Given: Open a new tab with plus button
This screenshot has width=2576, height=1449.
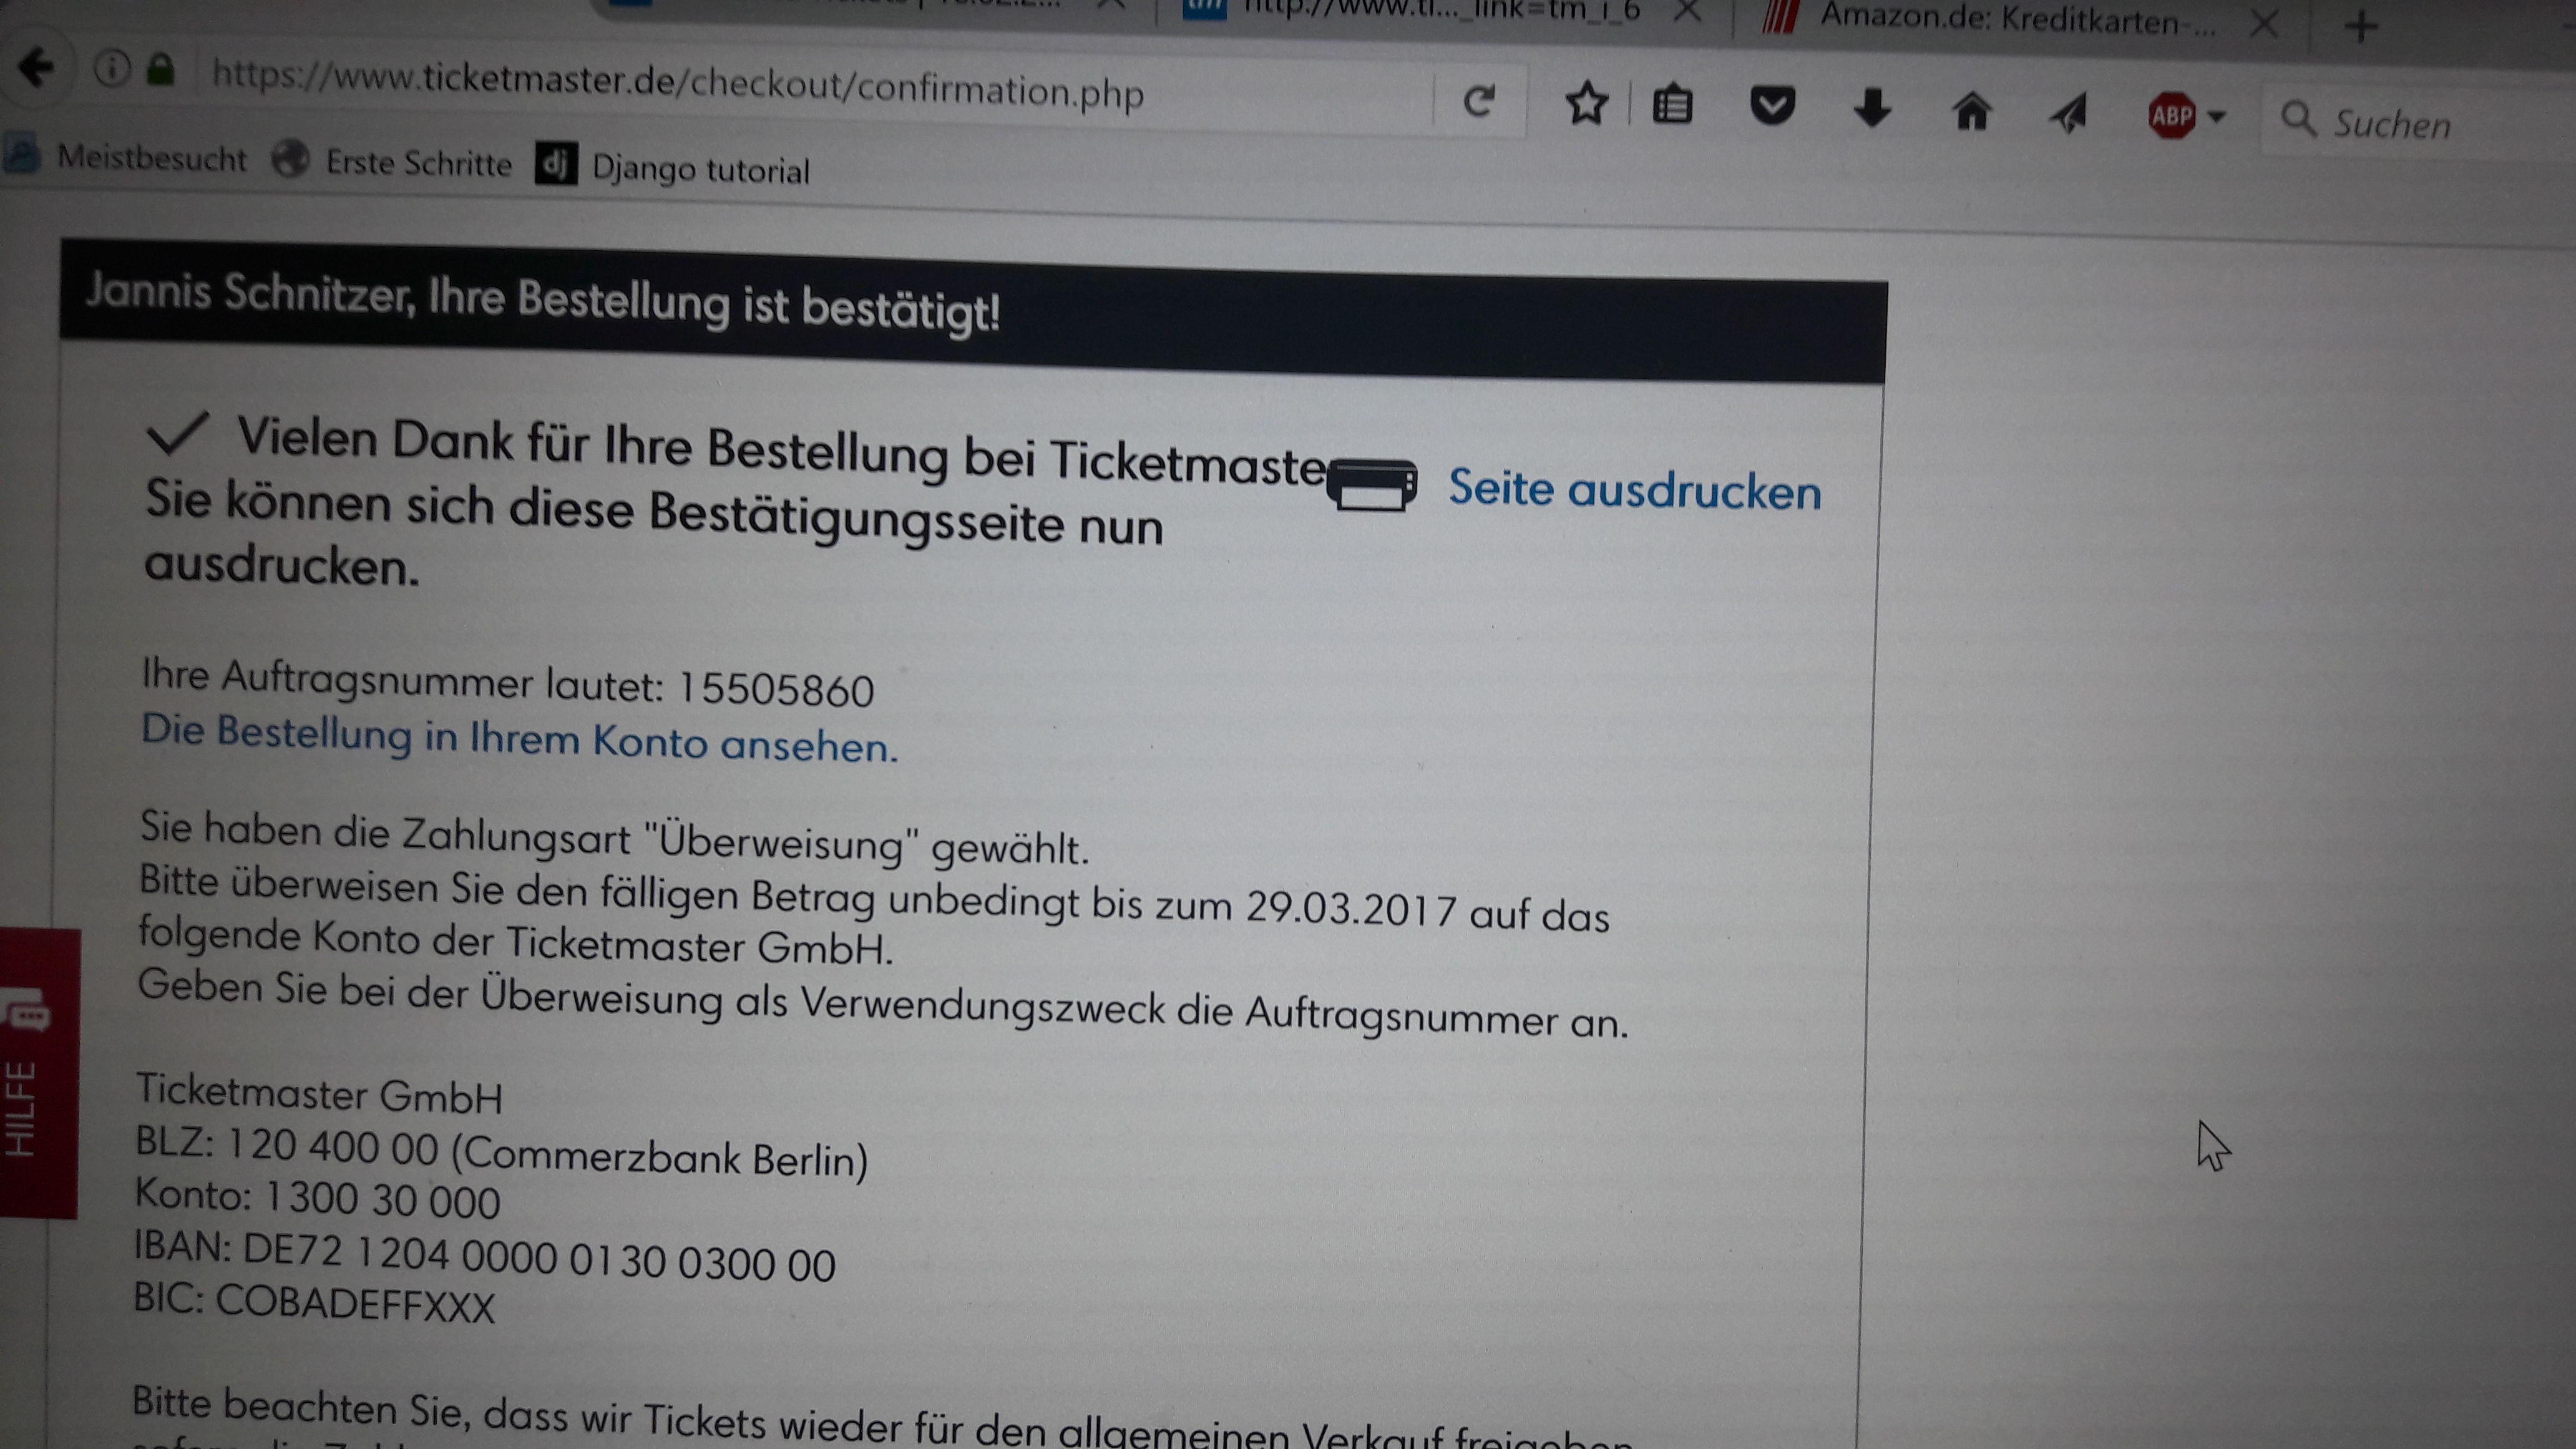Looking at the screenshot, I should point(2361,26).
